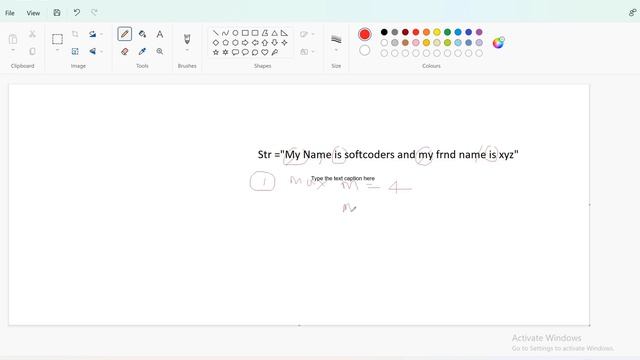Choose the Up arrow shape
The image size is (640, 360).
(264, 42)
